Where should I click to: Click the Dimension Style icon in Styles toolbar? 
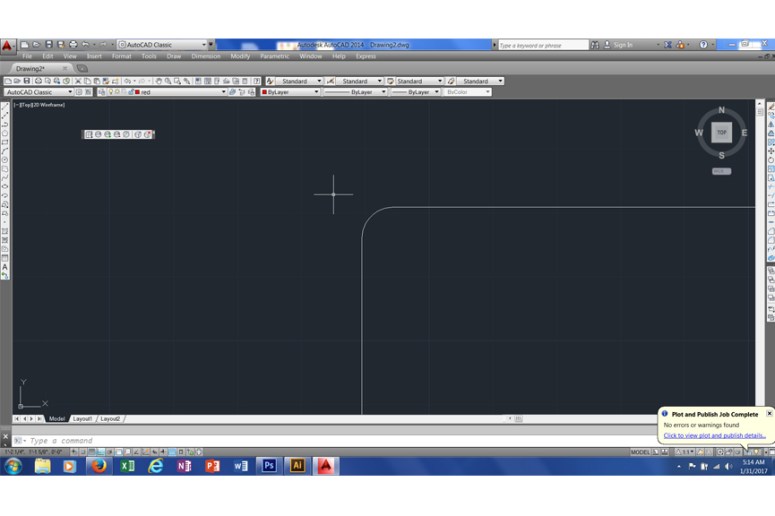click(330, 81)
